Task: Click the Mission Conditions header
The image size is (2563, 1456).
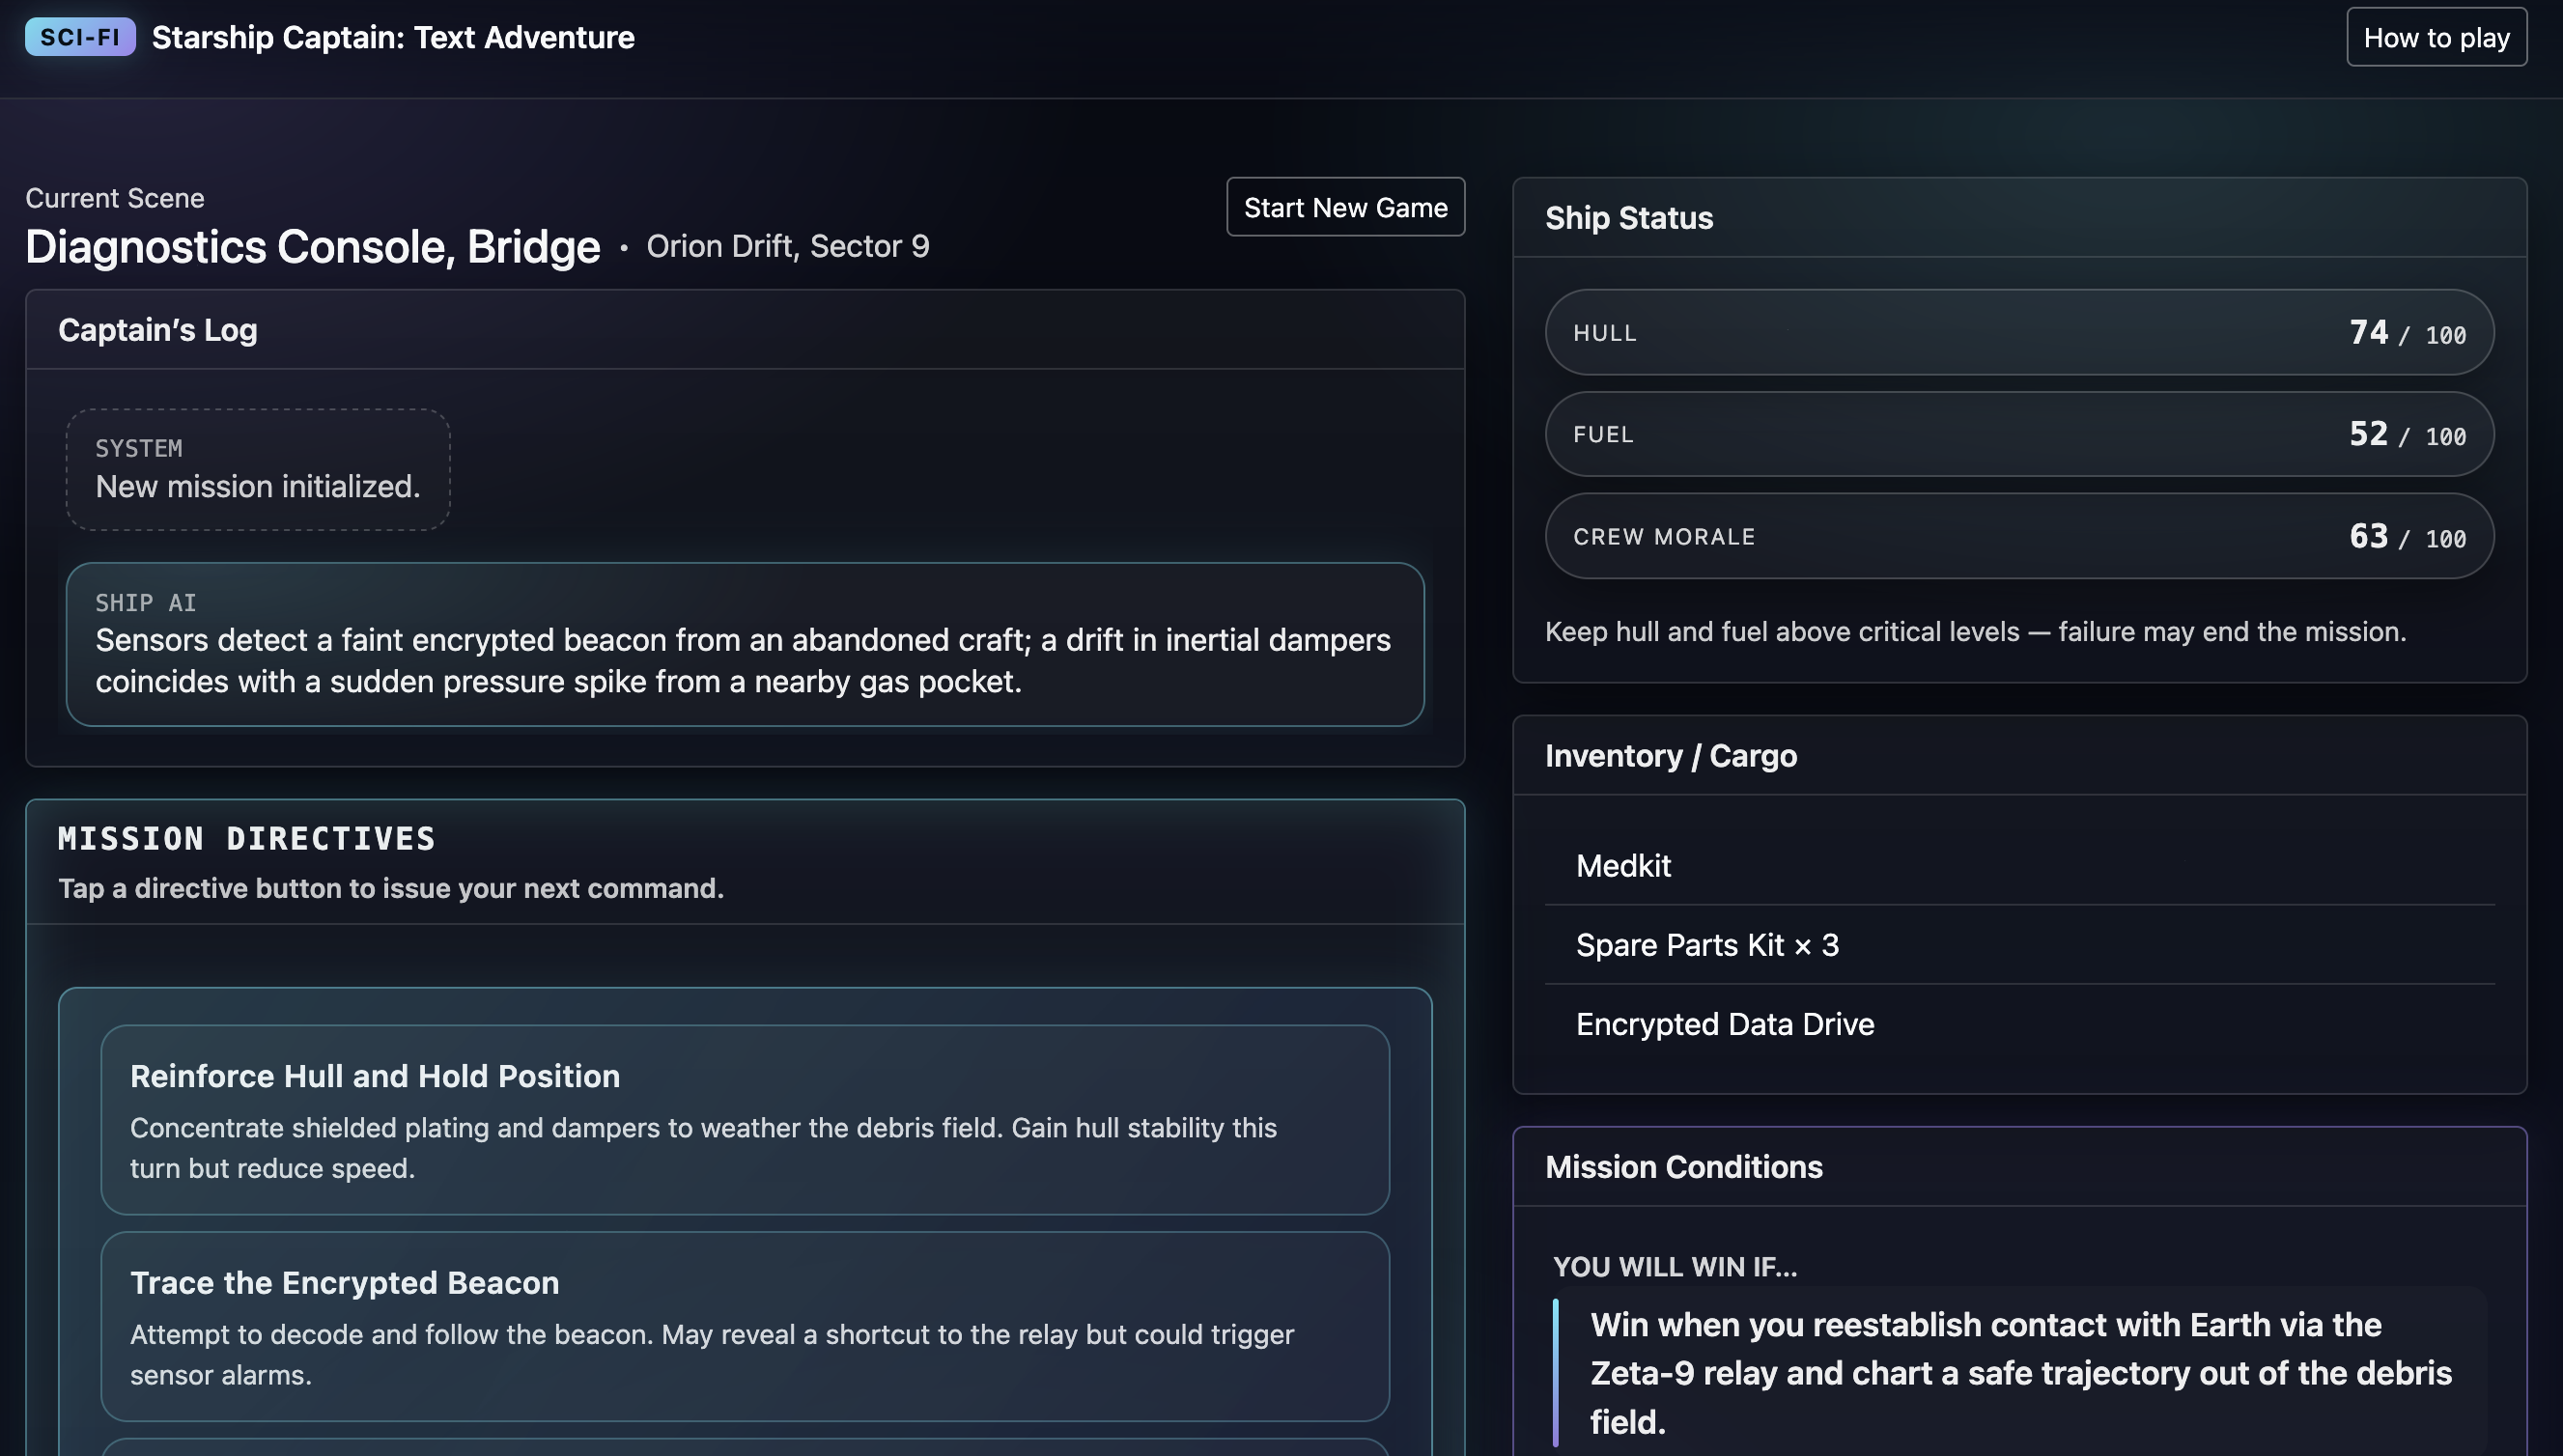Action: tap(1683, 1167)
